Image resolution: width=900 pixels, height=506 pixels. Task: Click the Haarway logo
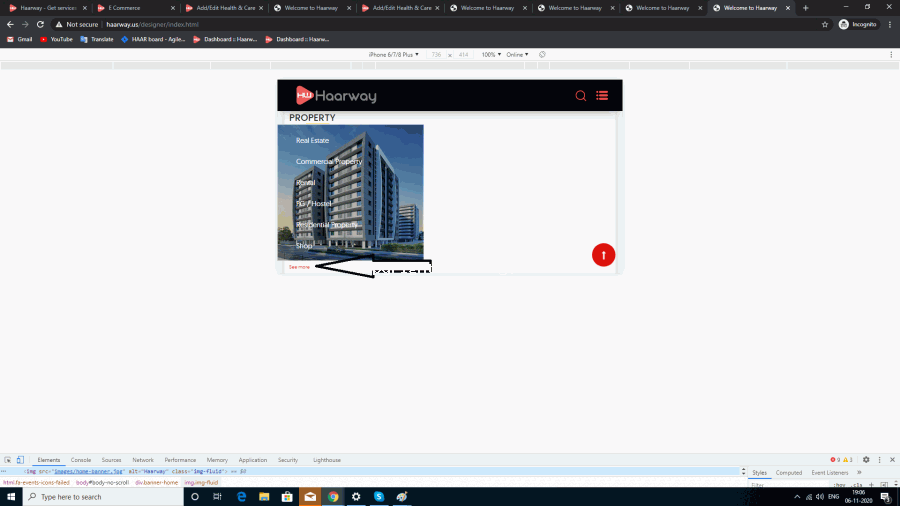[336, 96]
